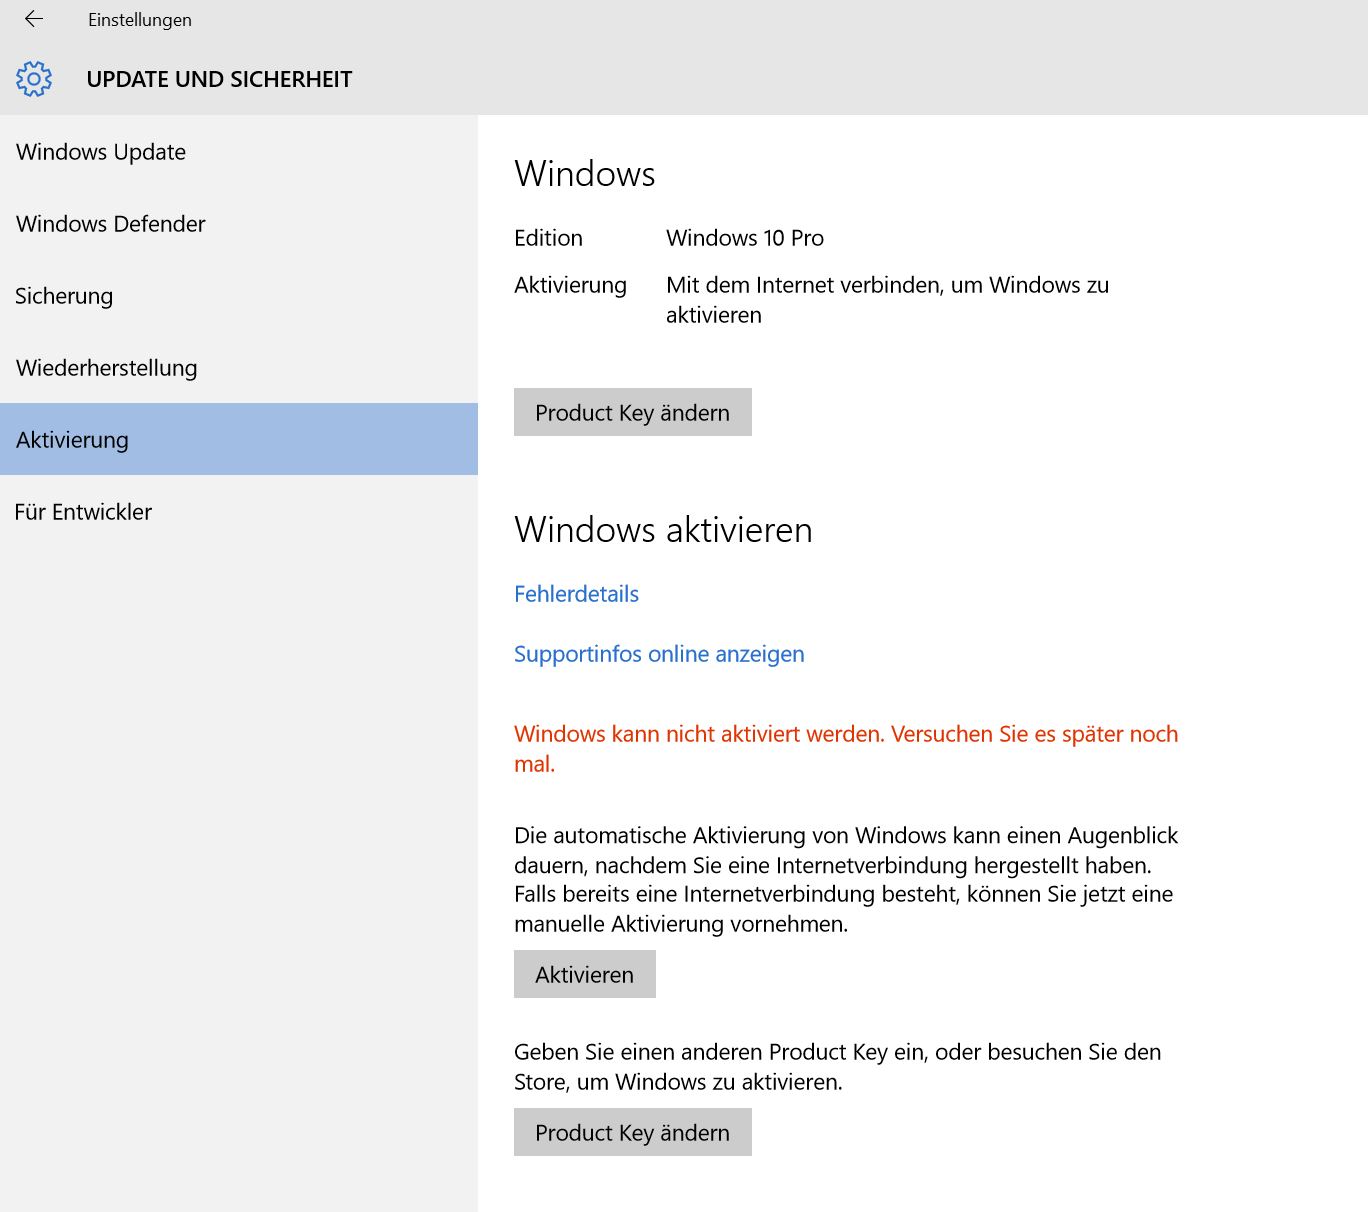Click the Windows heading above Edition
Image resolution: width=1368 pixels, height=1212 pixels.
[x=585, y=173]
